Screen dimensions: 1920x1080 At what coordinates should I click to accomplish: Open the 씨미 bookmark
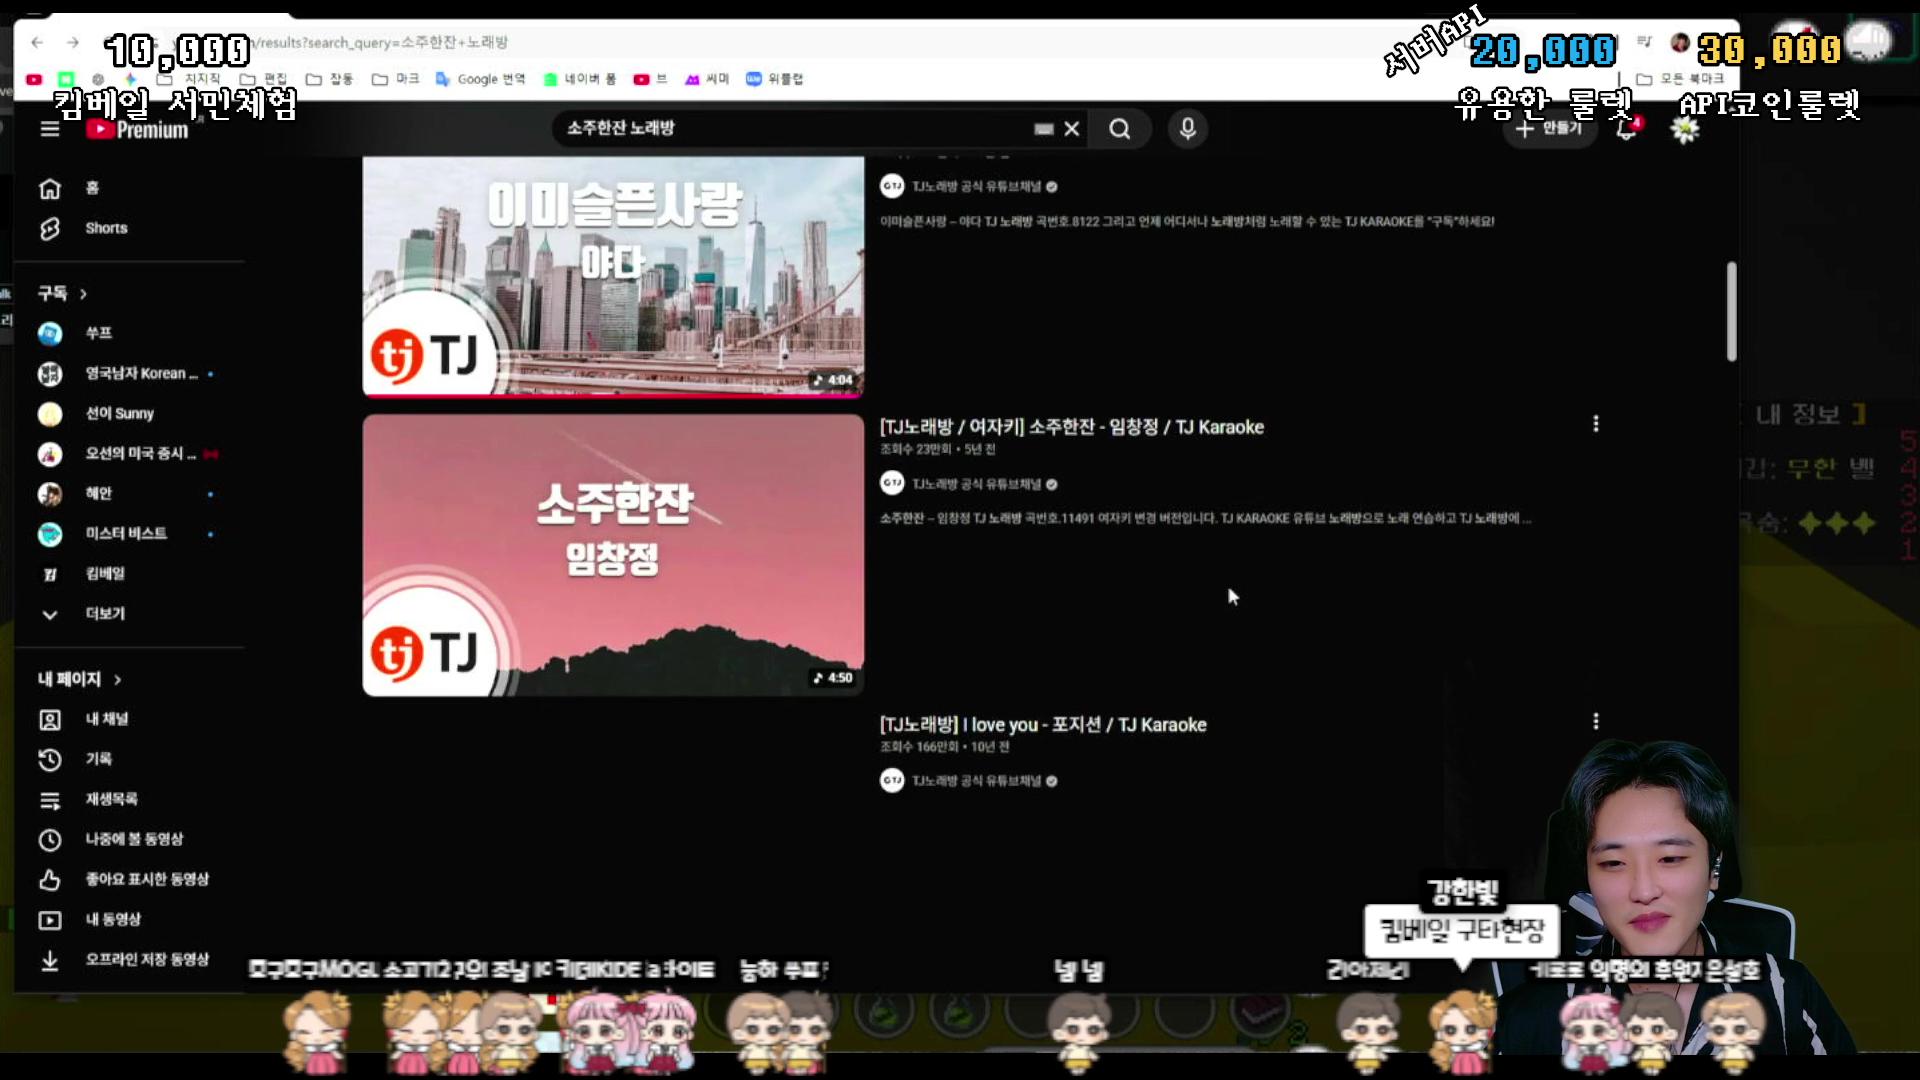coord(707,79)
